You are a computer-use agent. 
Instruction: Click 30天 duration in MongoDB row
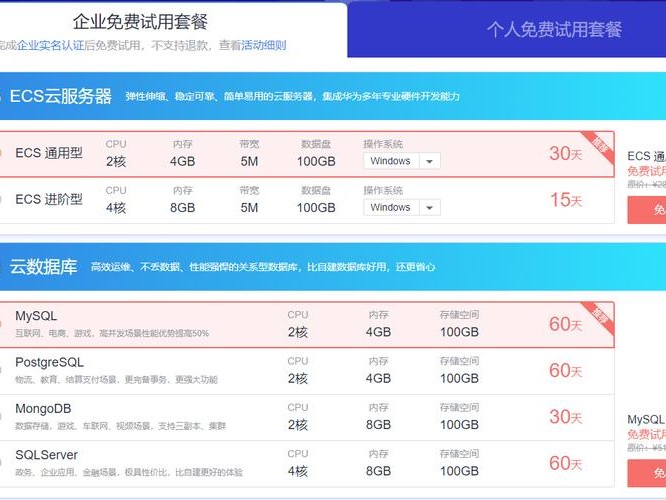[x=565, y=417]
